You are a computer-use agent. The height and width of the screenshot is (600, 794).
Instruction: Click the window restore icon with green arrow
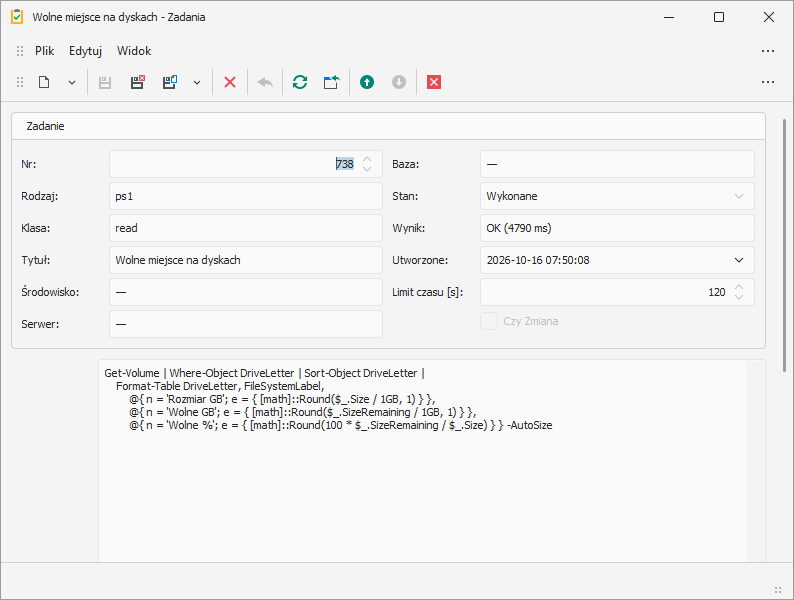(332, 82)
